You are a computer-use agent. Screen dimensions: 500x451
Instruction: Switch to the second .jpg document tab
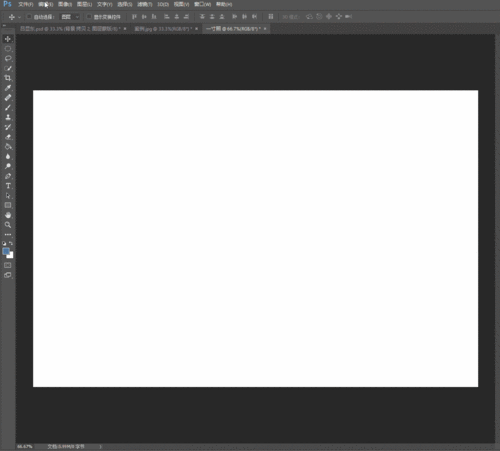click(x=163, y=29)
